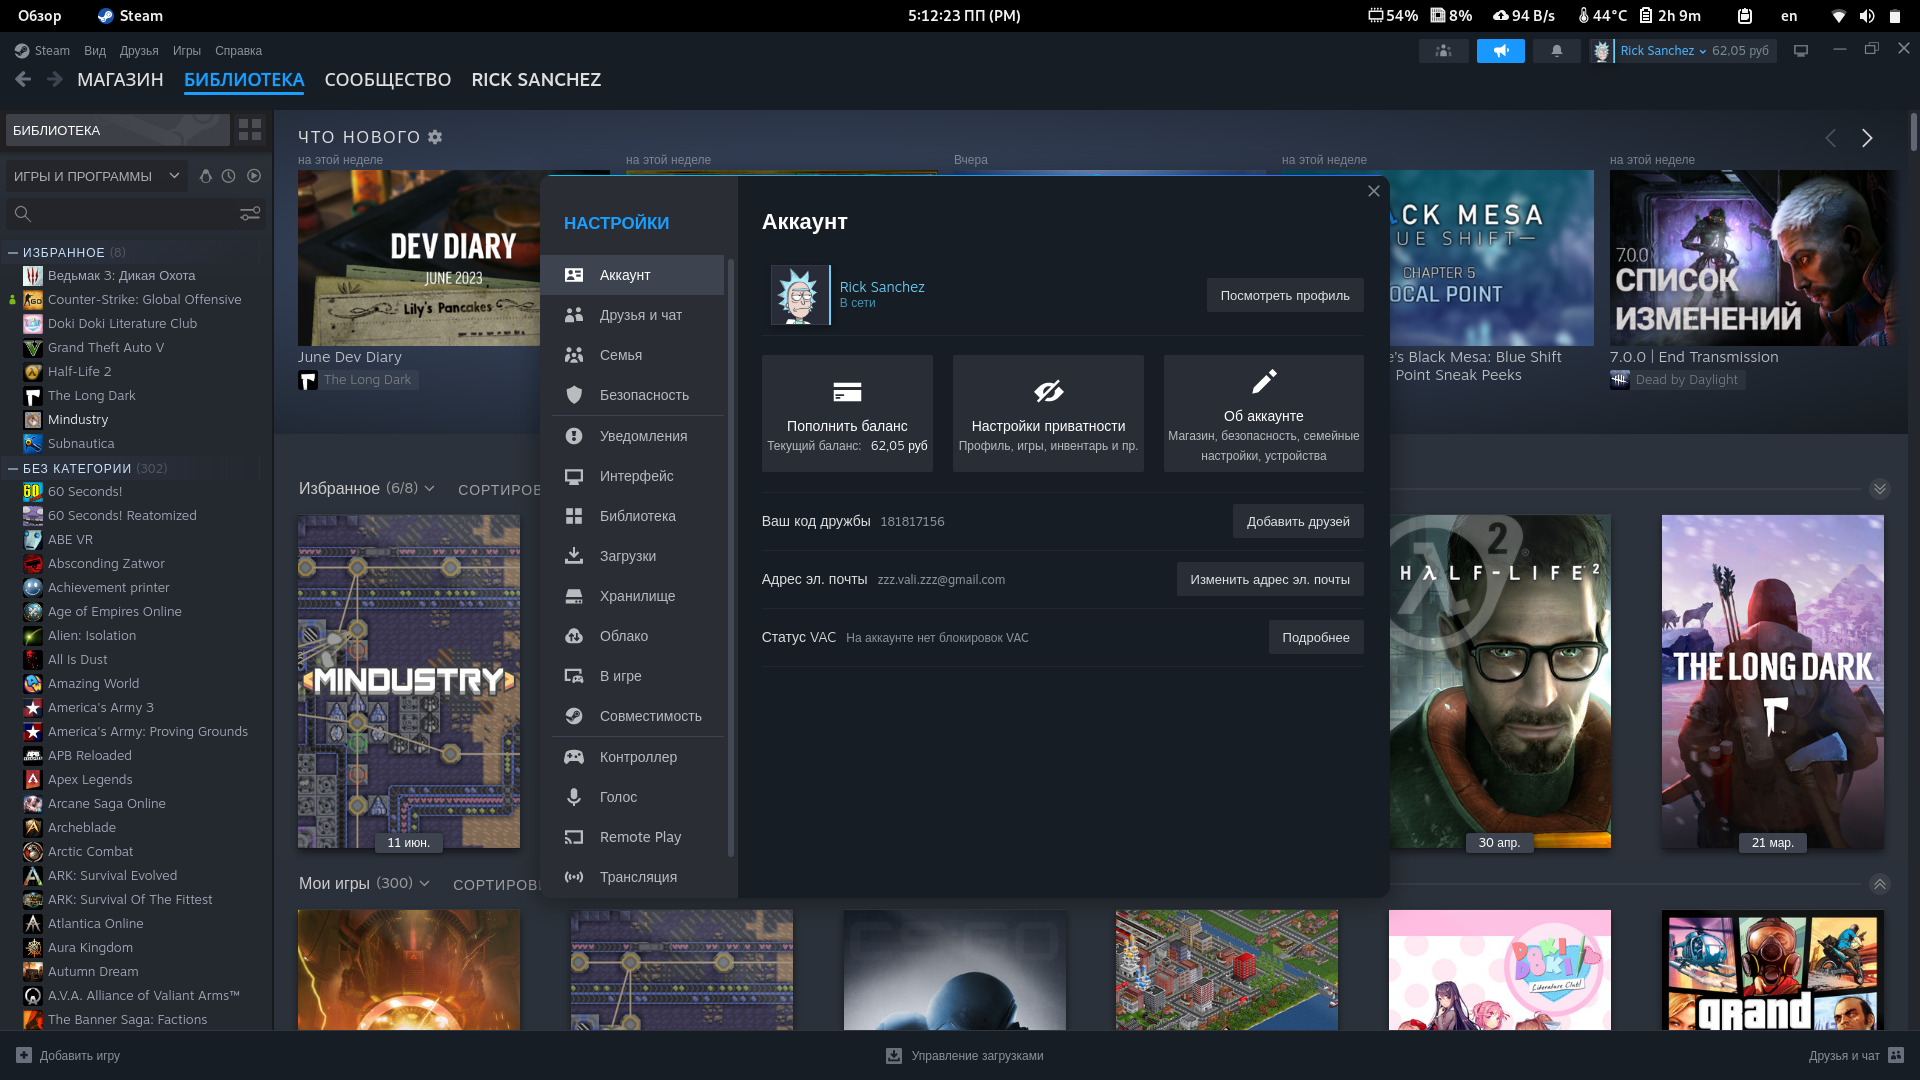Viewport: 1920px width, 1080px height.
Task: Toggle the ready-to-play filter icon
Action: point(254,176)
